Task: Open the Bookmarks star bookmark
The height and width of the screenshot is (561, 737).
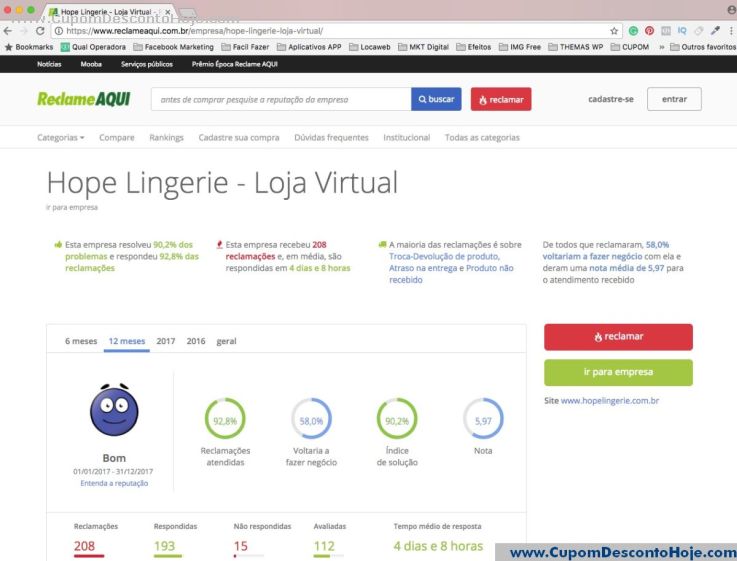Action: click(x=29, y=47)
